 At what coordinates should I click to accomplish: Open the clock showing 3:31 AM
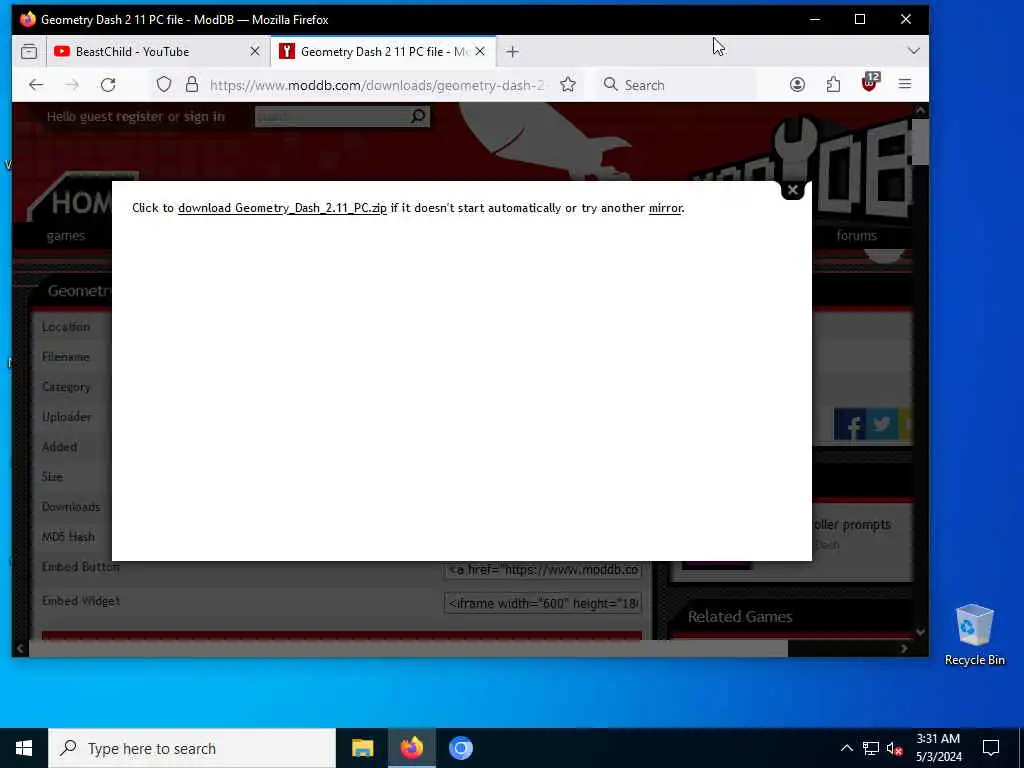pyautogui.click(x=938, y=748)
